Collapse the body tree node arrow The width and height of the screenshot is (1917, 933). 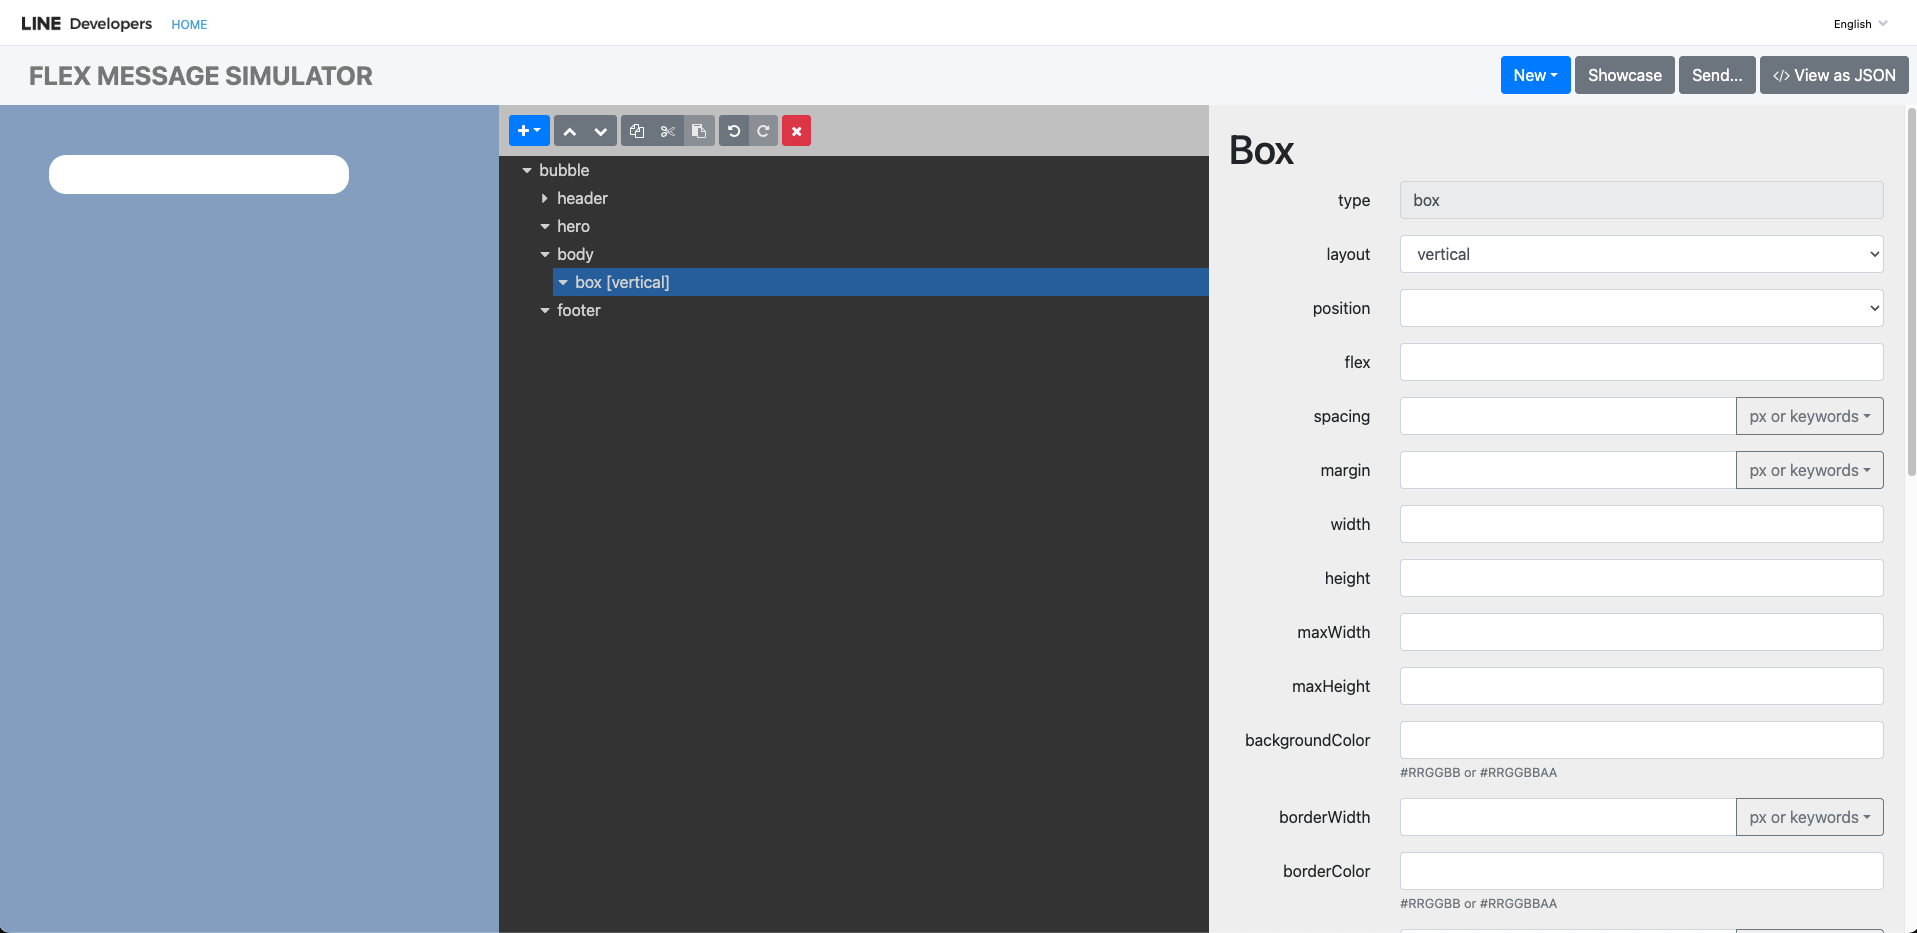545,255
